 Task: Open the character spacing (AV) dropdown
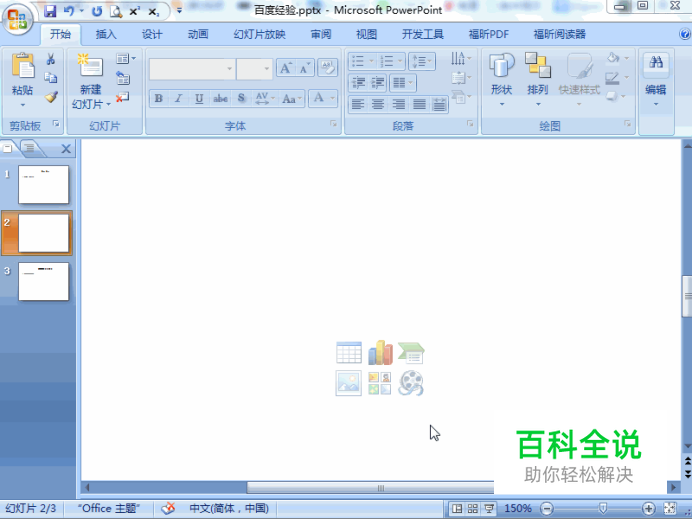click(265, 98)
